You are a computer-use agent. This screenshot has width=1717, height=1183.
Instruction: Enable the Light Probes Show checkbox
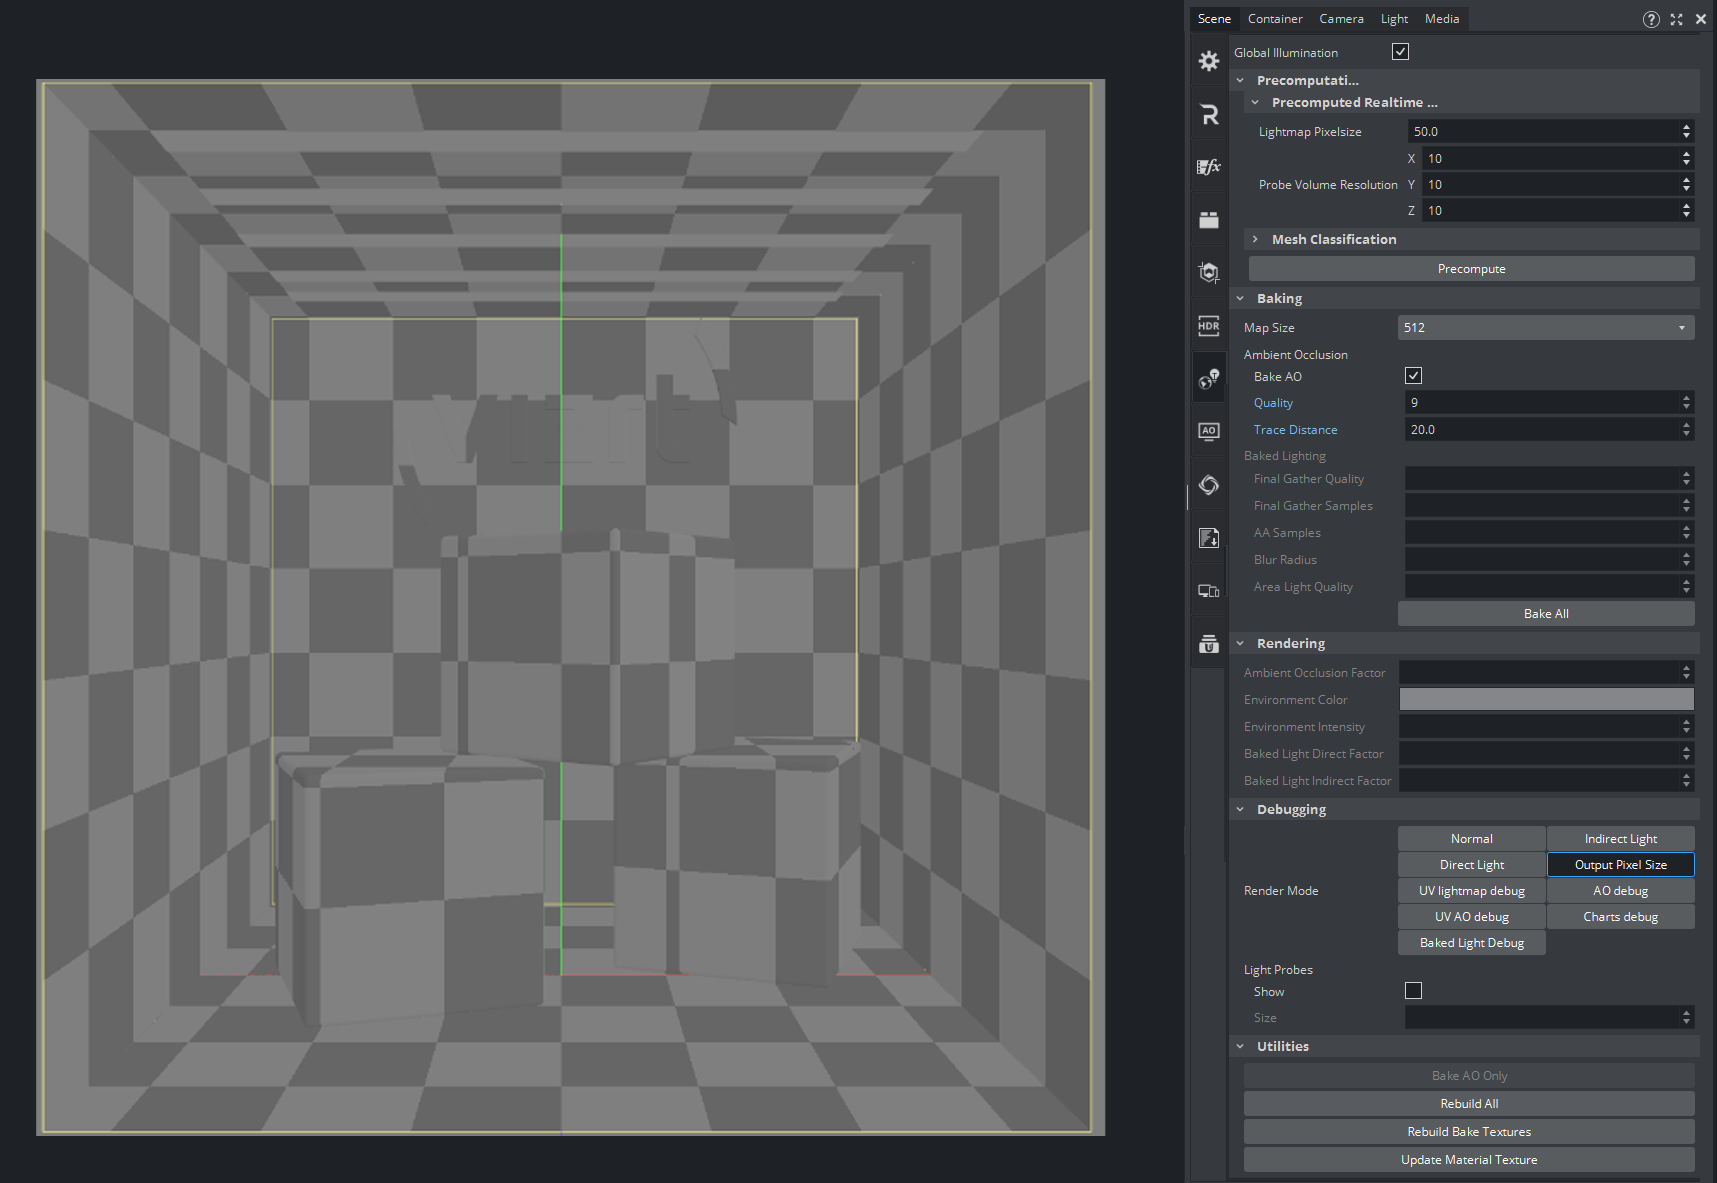[x=1413, y=991]
